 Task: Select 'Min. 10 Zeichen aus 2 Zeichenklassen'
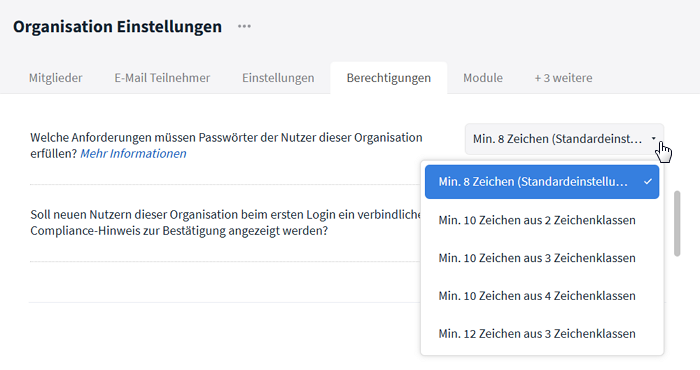542,220
